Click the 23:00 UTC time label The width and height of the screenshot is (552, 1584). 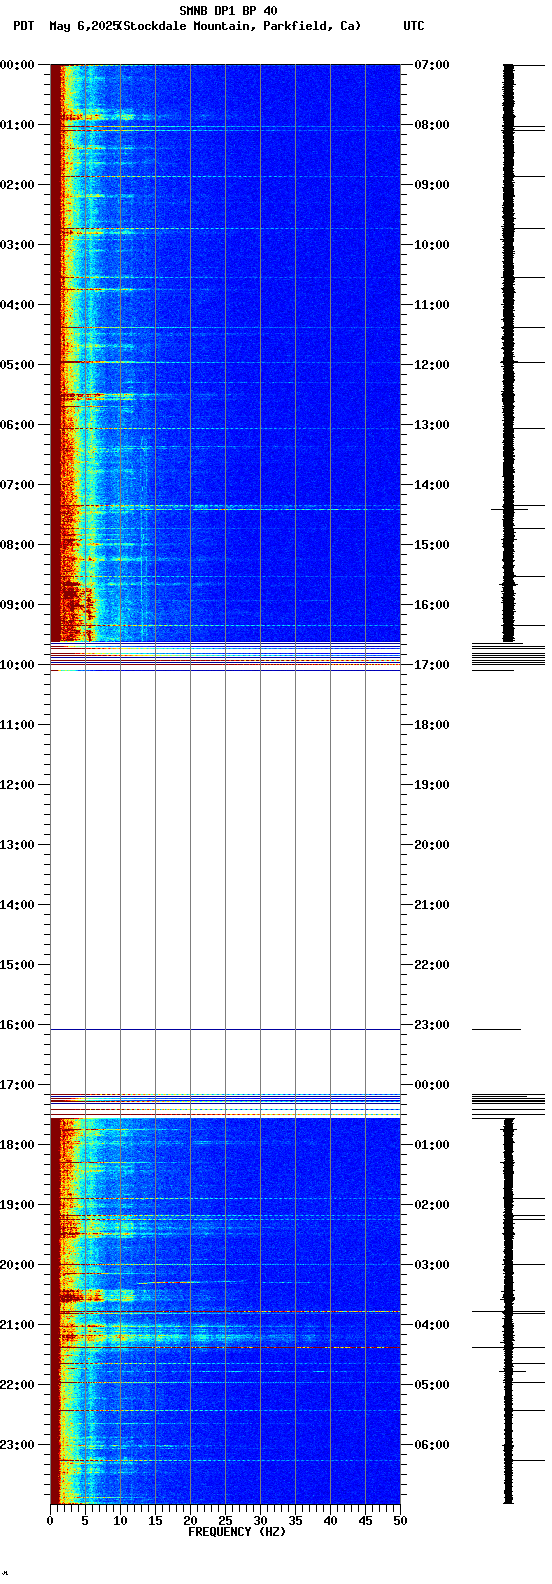(432, 1025)
